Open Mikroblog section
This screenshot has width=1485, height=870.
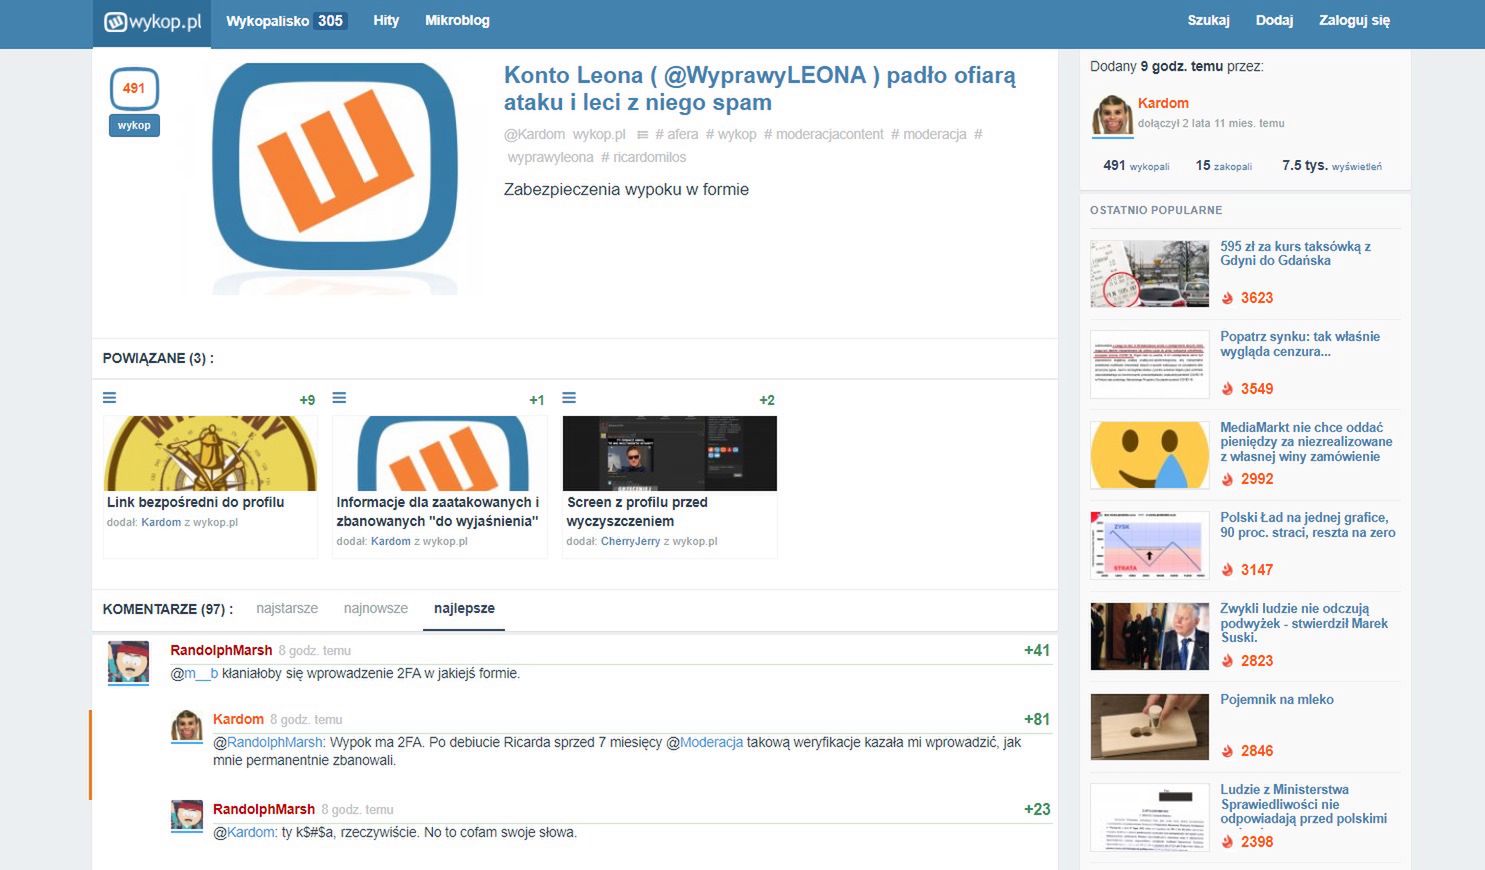(x=457, y=20)
